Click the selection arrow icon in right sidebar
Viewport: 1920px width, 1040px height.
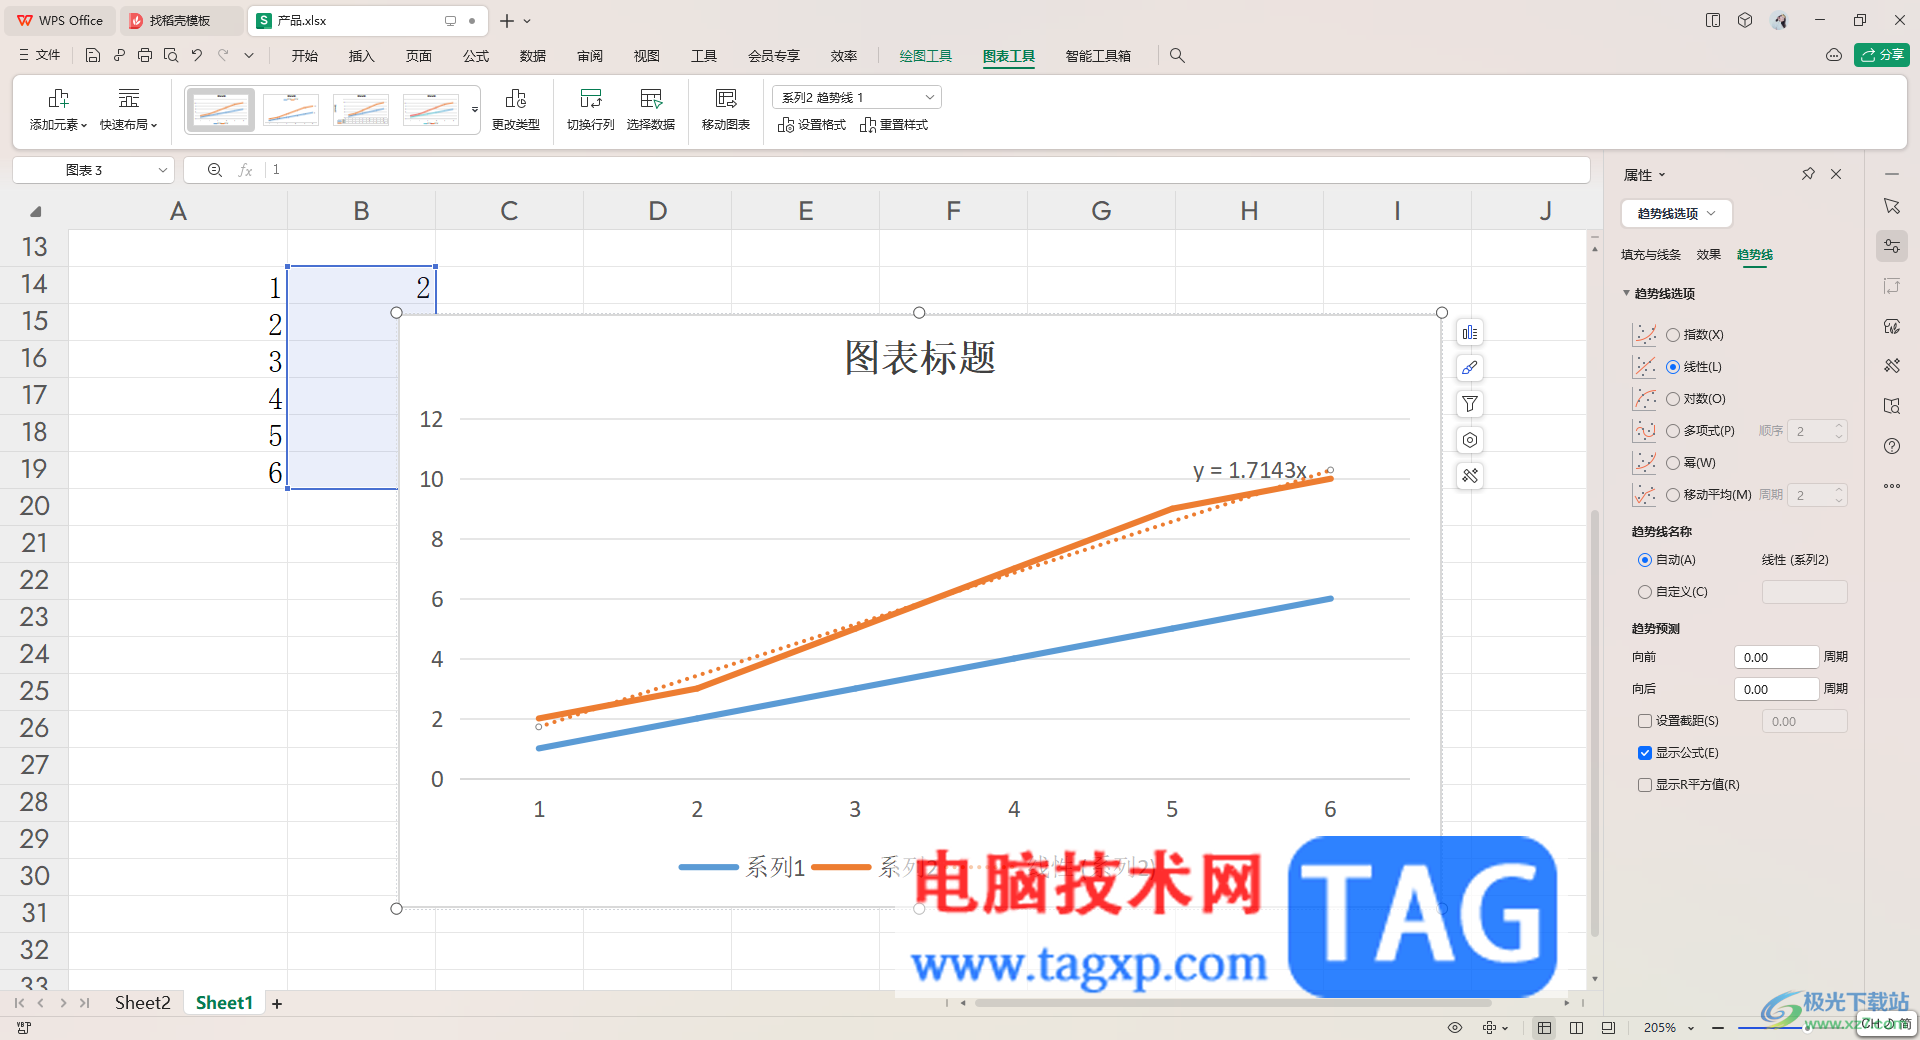tap(1892, 206)
